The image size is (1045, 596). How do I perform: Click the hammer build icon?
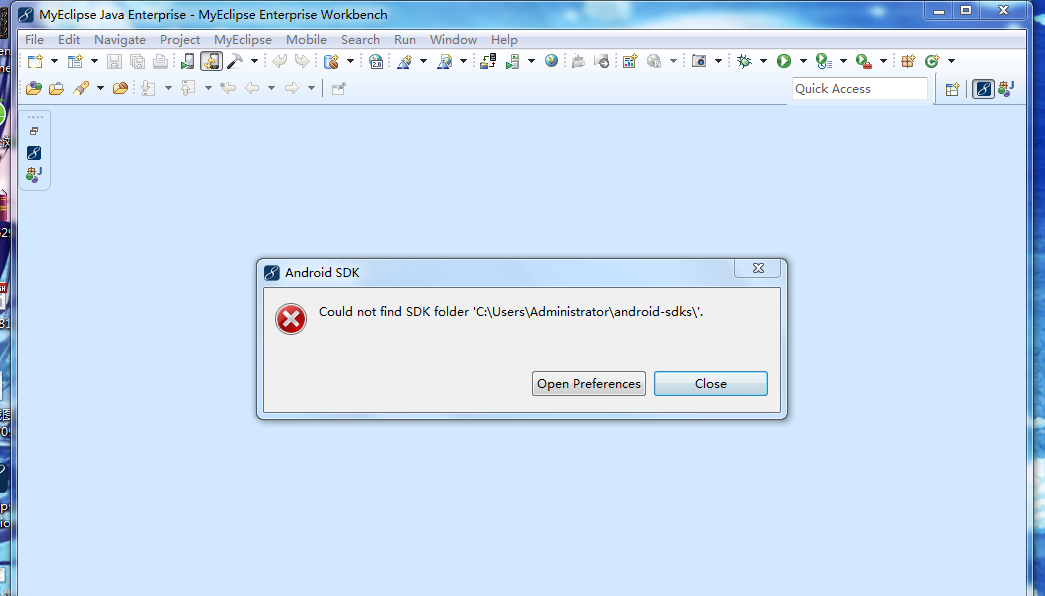tap(235, 61)
